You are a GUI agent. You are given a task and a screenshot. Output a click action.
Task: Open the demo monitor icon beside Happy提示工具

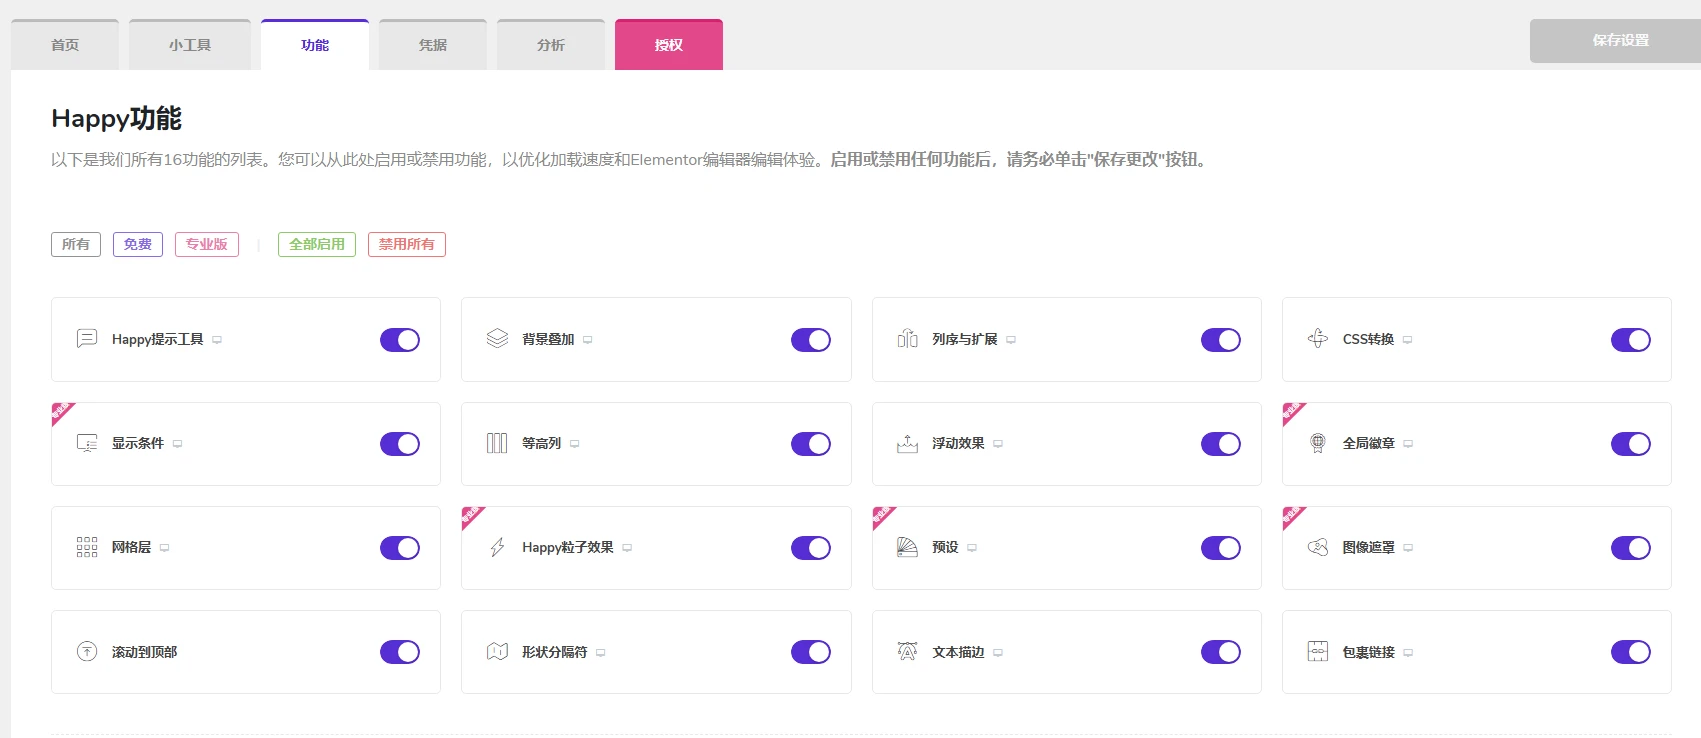pyautogui.click(x=217, y=340)
